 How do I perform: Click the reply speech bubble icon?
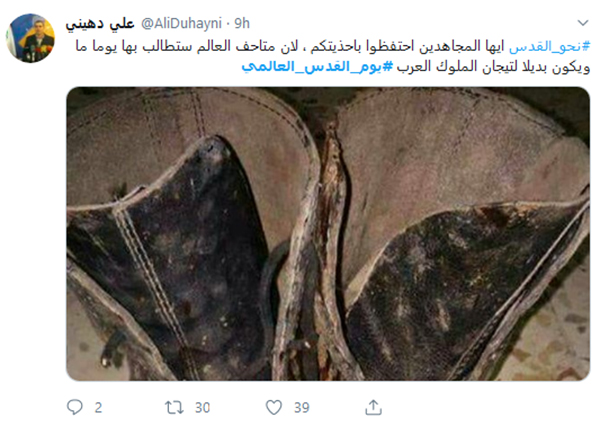tap(75, 407)
